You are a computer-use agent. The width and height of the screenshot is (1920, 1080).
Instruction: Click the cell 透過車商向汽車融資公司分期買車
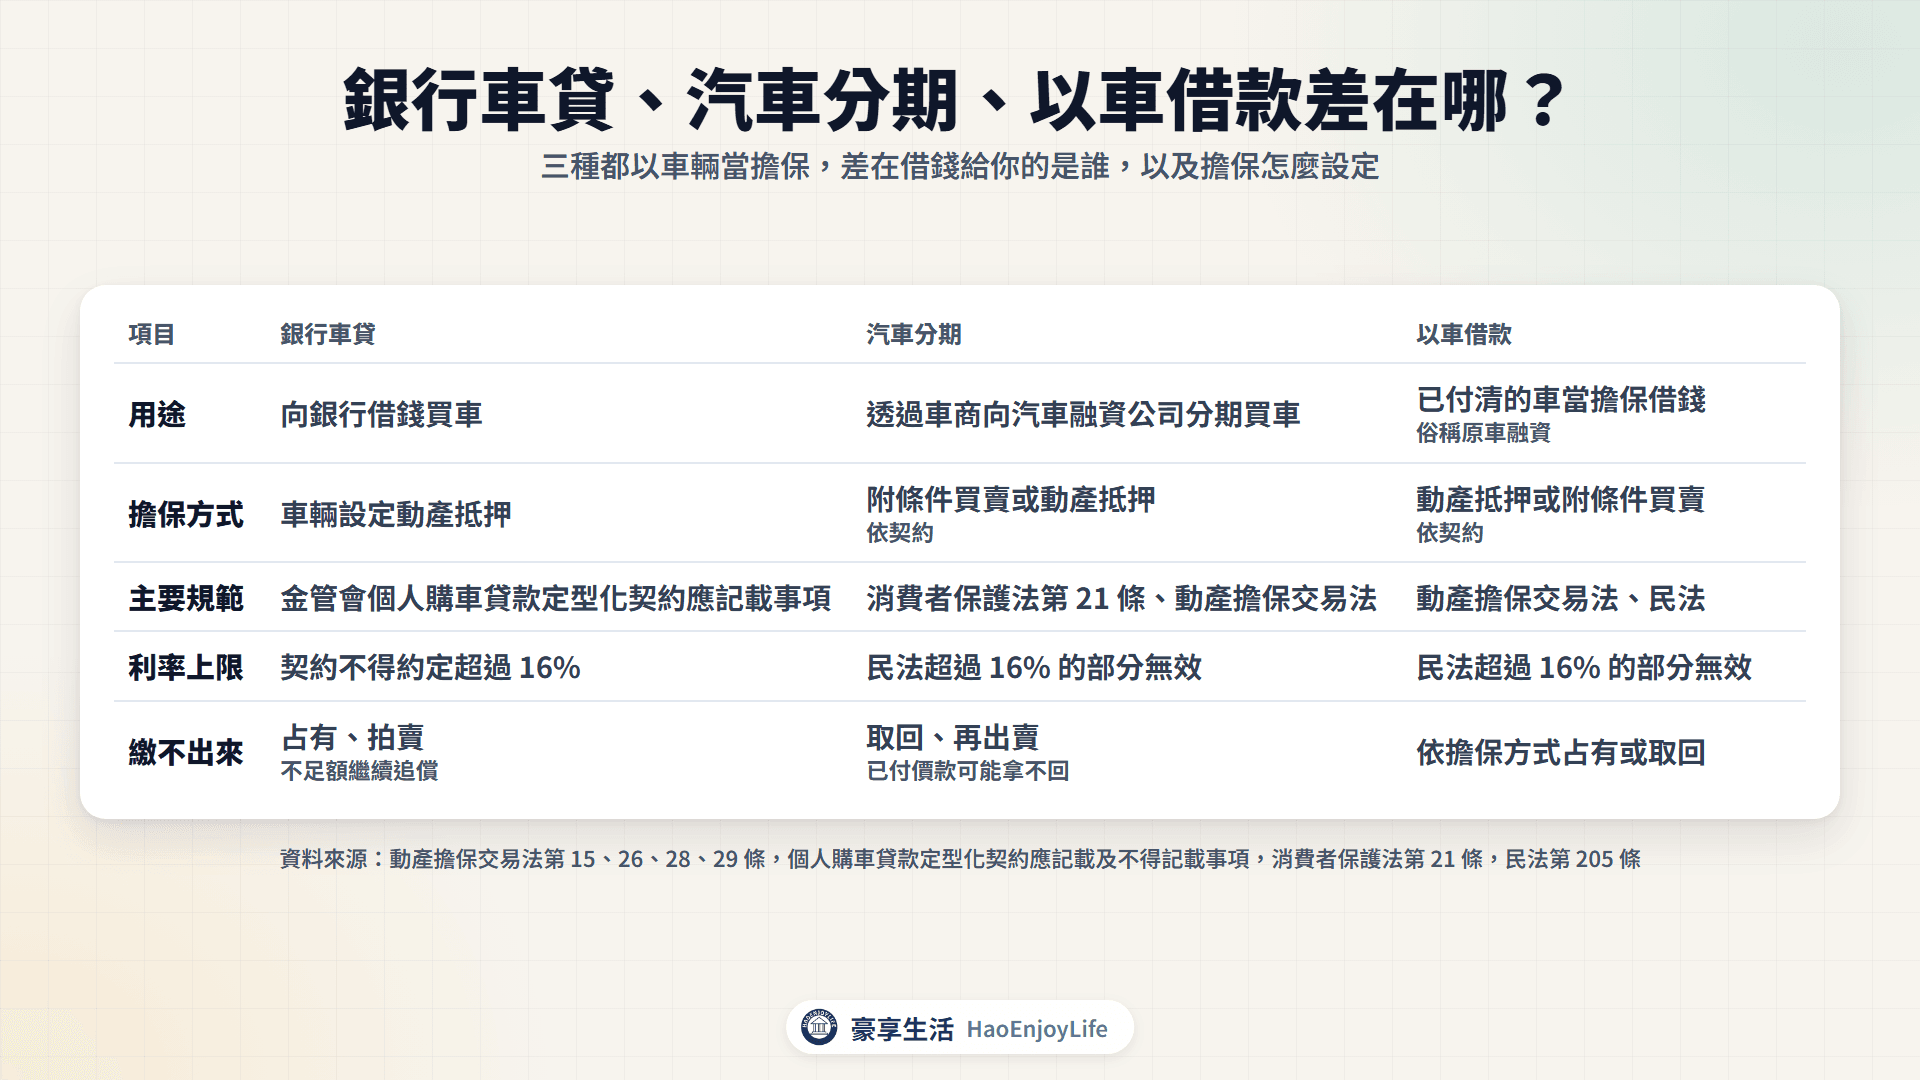1083,414
